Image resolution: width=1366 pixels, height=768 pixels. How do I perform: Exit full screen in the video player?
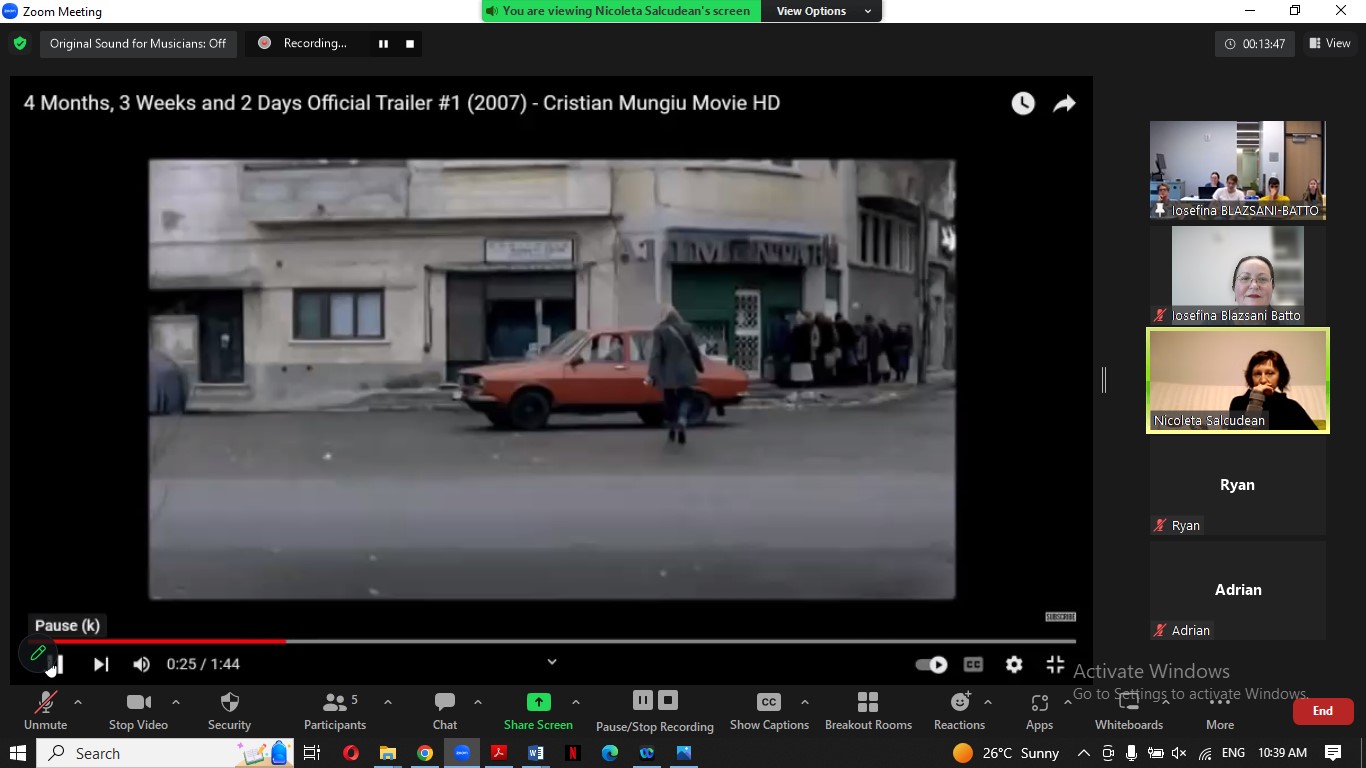click(1055, 664)
